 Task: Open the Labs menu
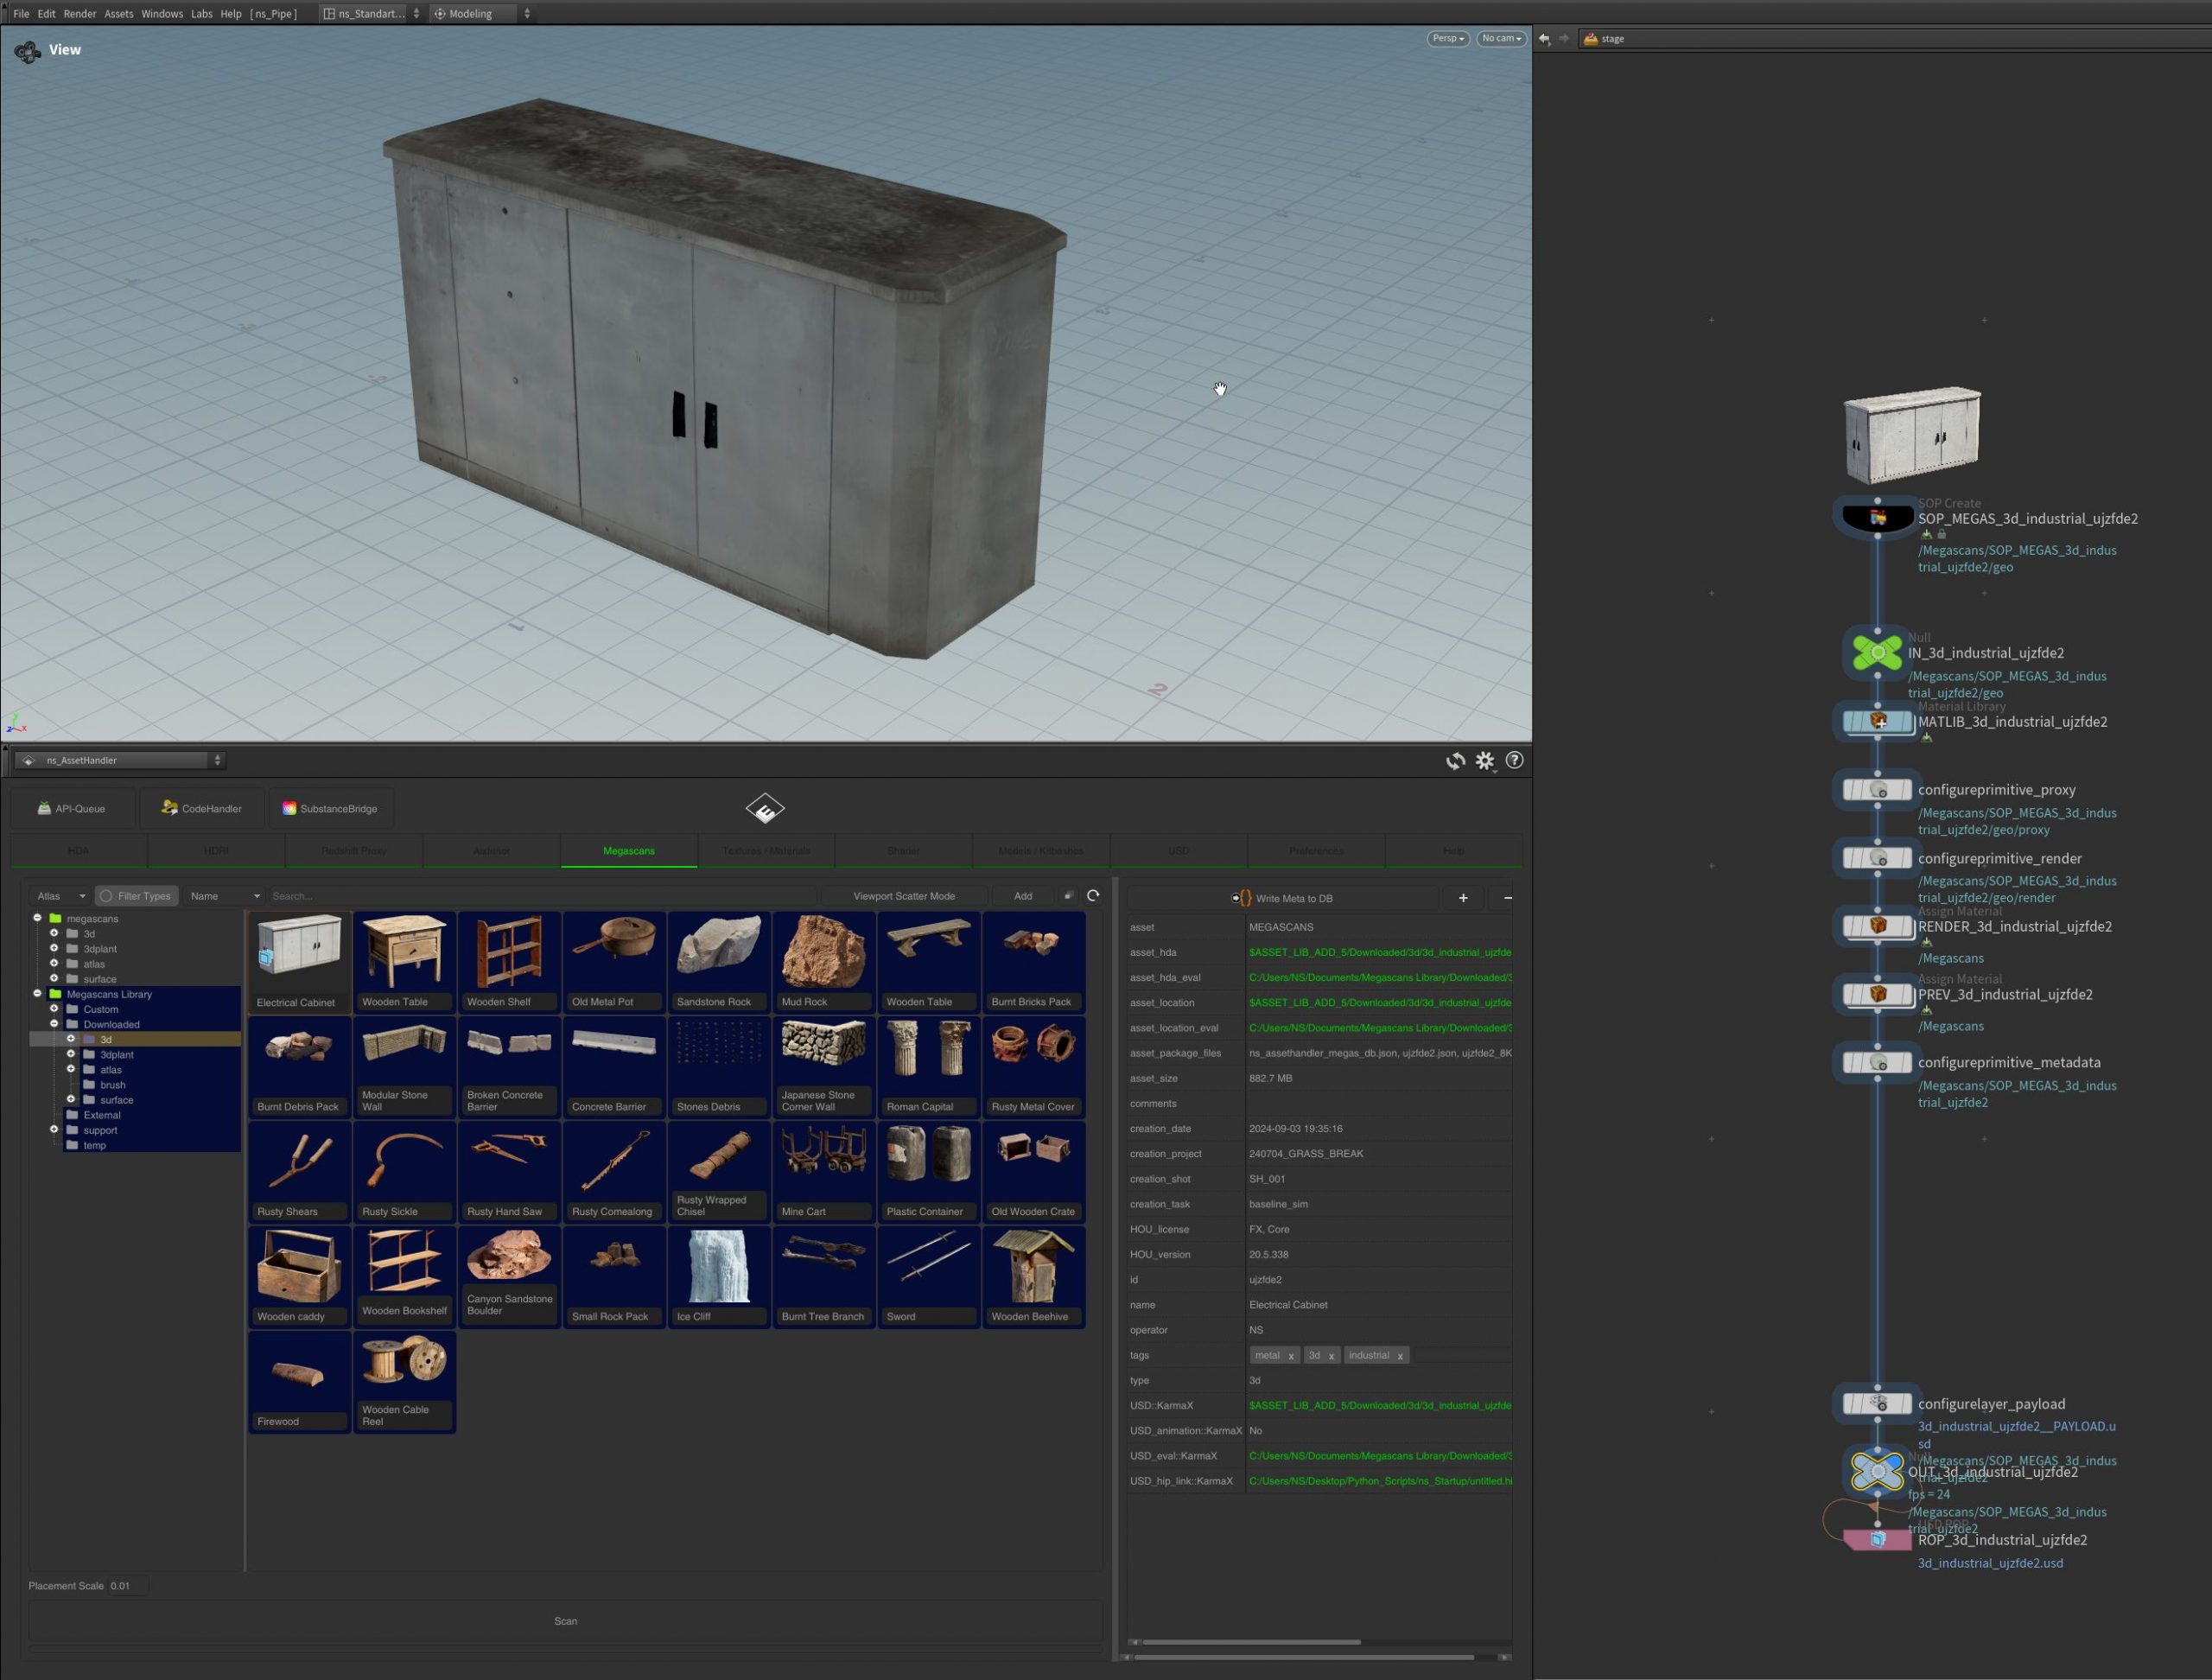[202, 14]
